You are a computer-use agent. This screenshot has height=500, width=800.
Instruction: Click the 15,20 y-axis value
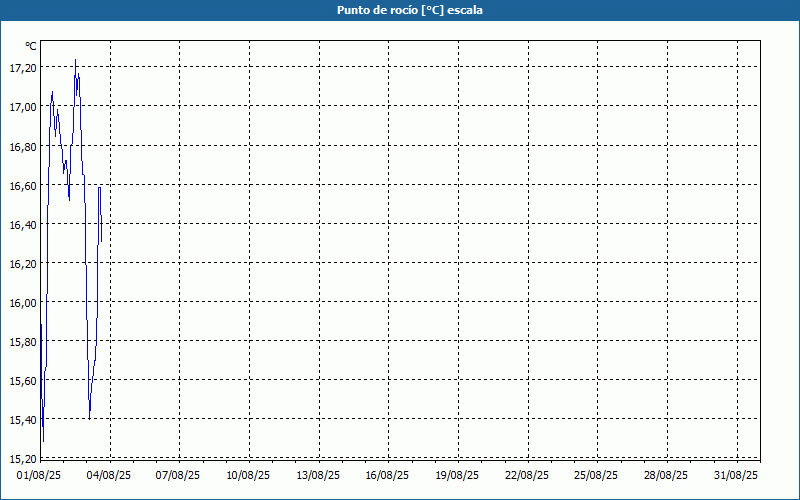tap(23, 459)
